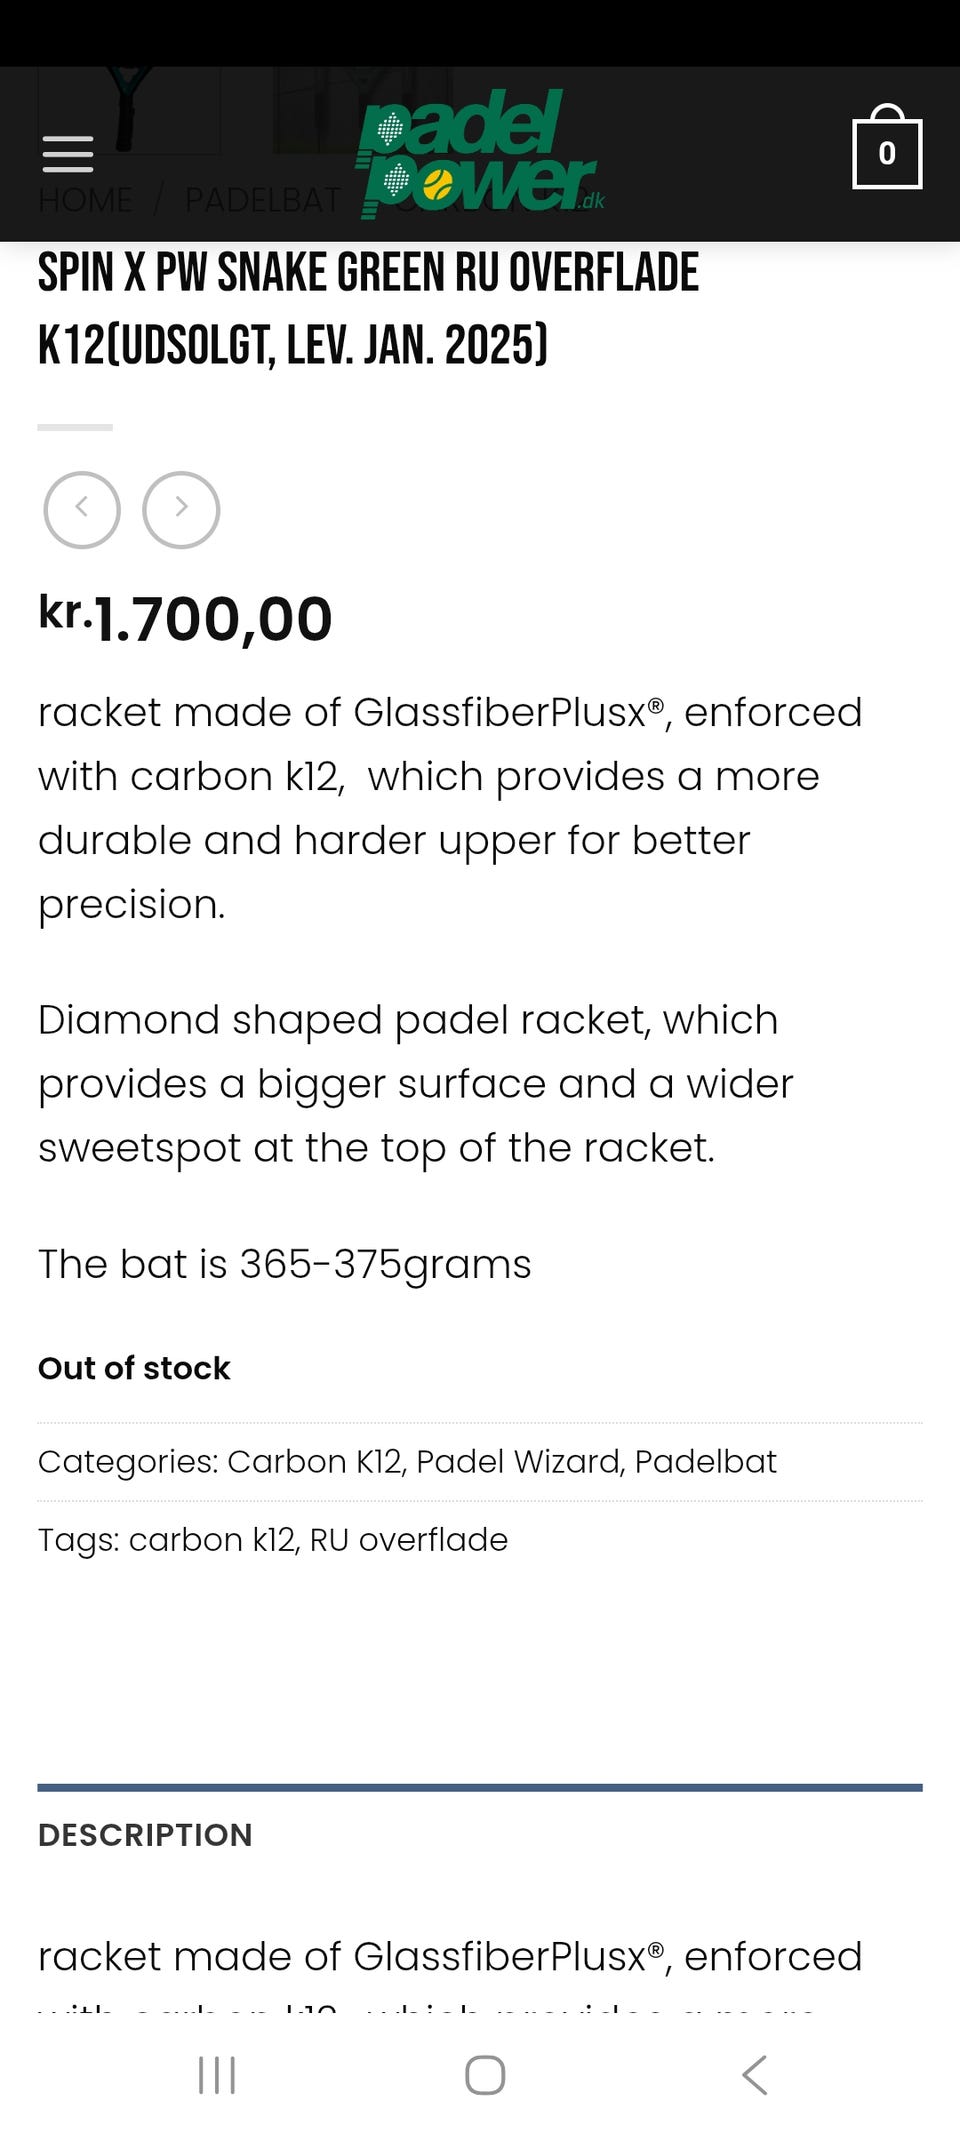The image size is (960, 2133).
Task: Select the RU overflade tag
Action: (x=408, y=1539)
